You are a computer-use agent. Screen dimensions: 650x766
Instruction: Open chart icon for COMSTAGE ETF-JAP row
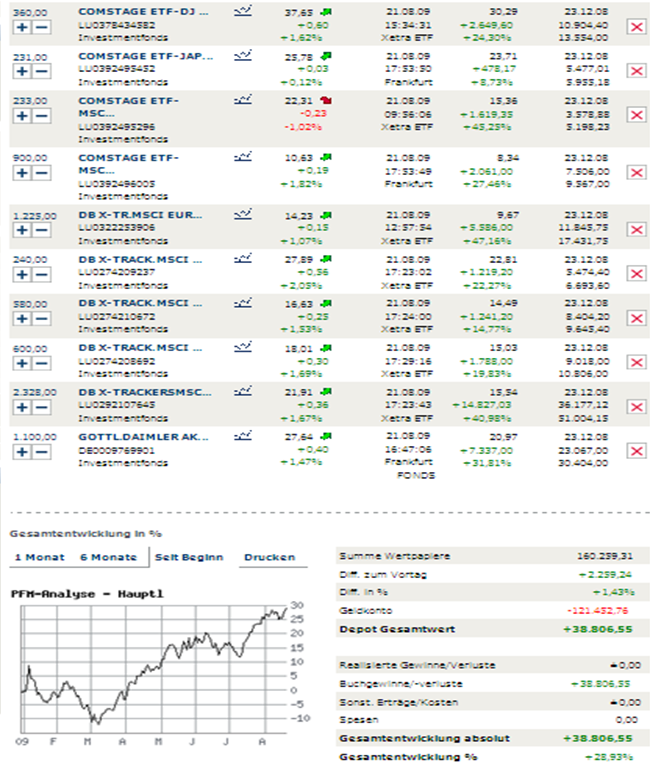pyautogui.click(x=243, y=55)
